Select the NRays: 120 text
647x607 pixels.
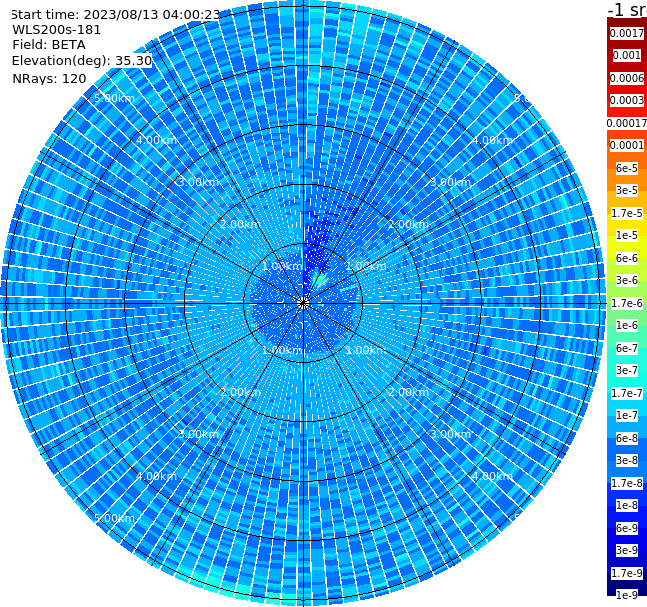coord(49,78)
